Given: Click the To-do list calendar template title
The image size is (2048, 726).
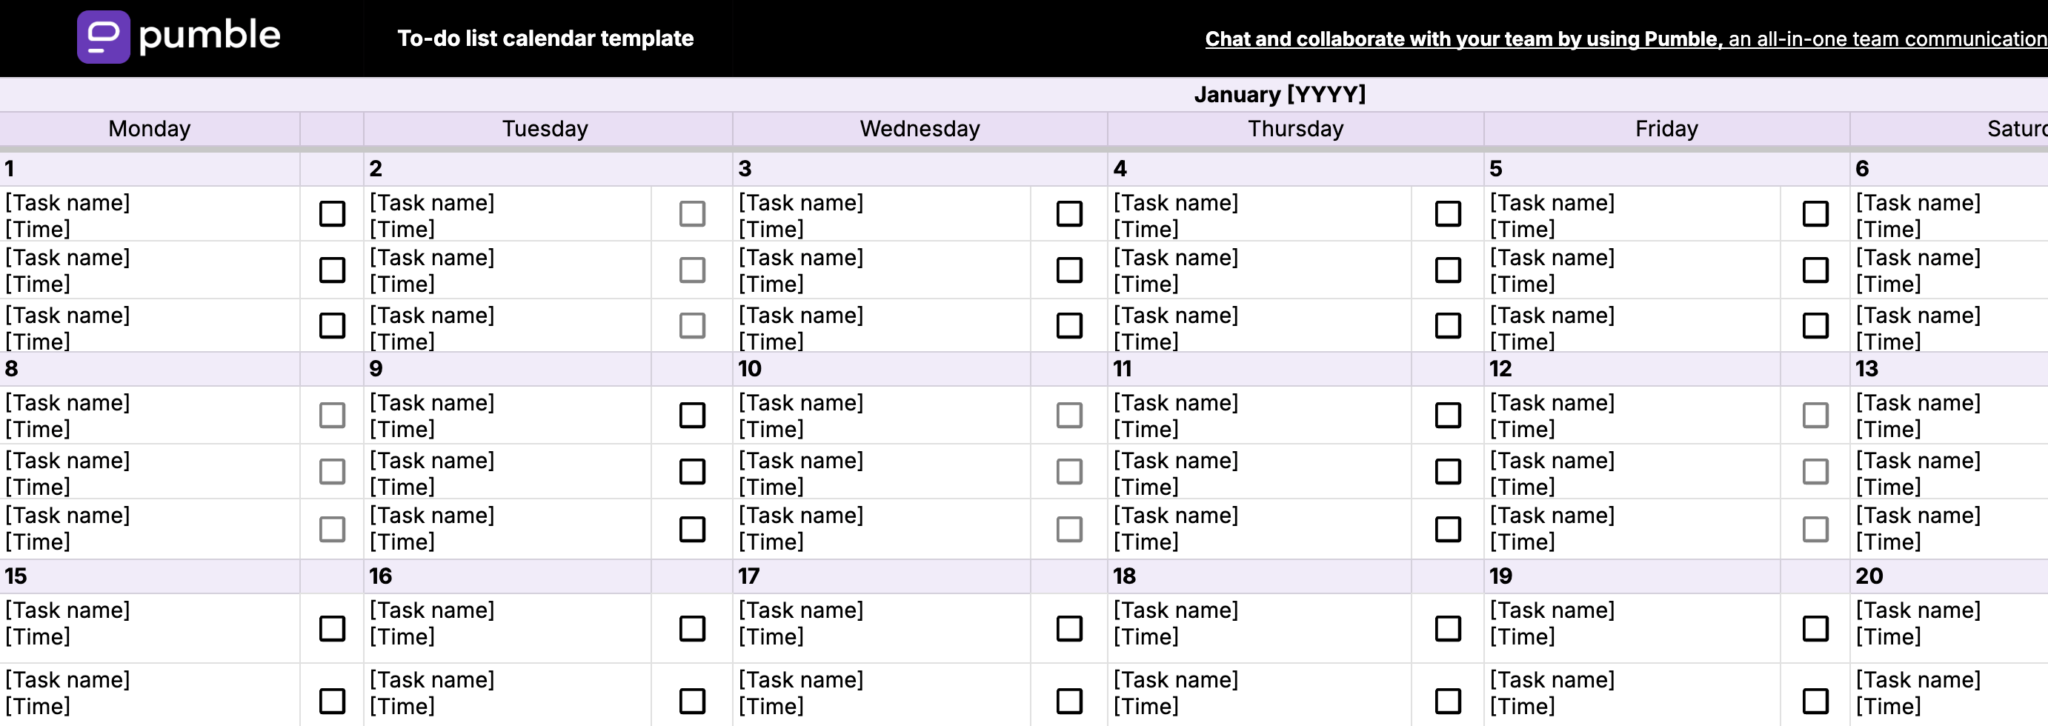Looking at the screenshot, I should tap(545, 38).
